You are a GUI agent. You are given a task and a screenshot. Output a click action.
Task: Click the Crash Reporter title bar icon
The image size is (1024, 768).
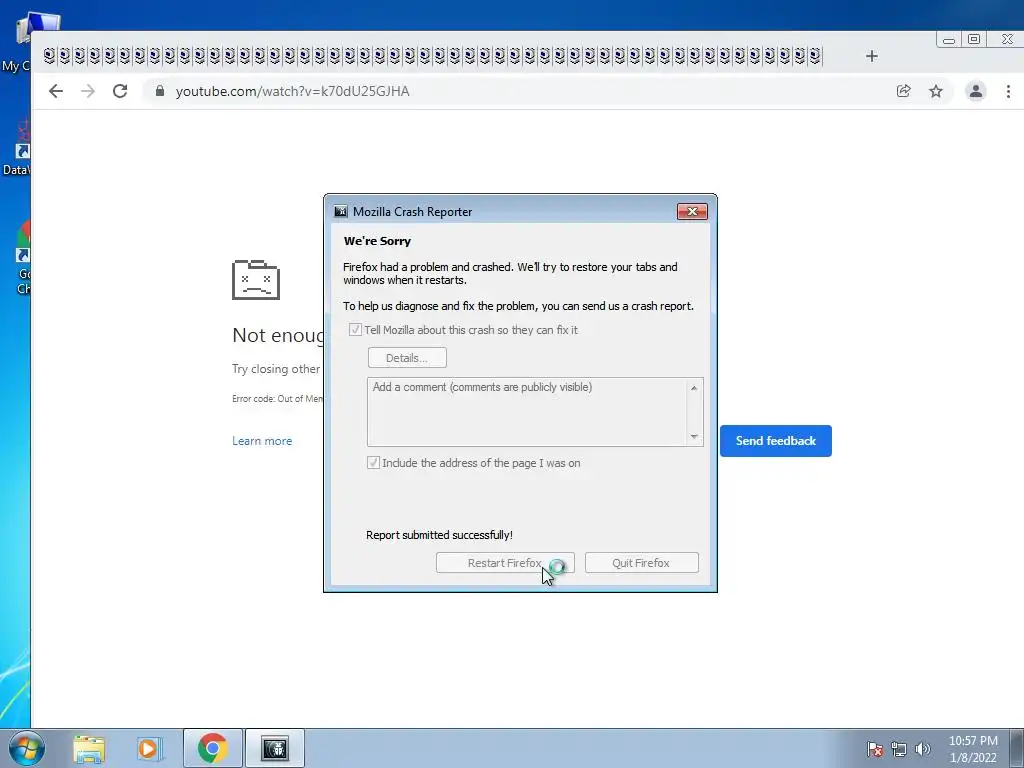[341, 212]
